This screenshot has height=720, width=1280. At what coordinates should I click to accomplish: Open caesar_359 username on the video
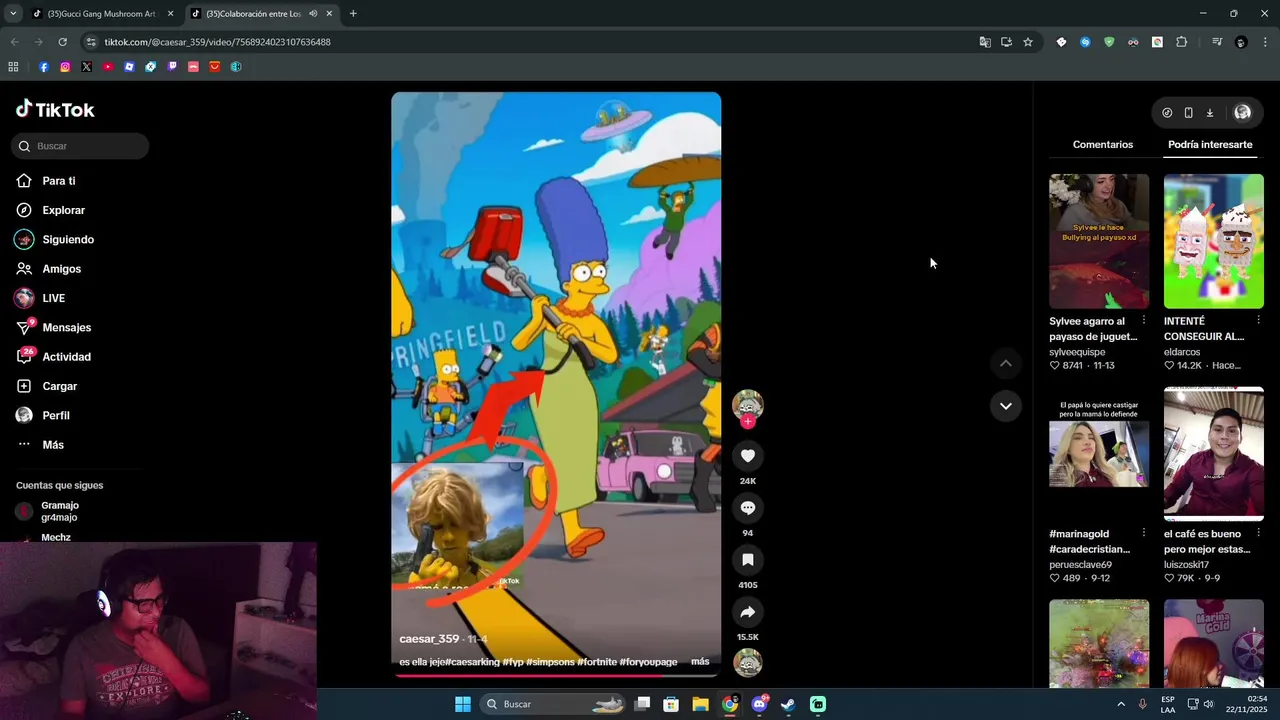(429, 639)
